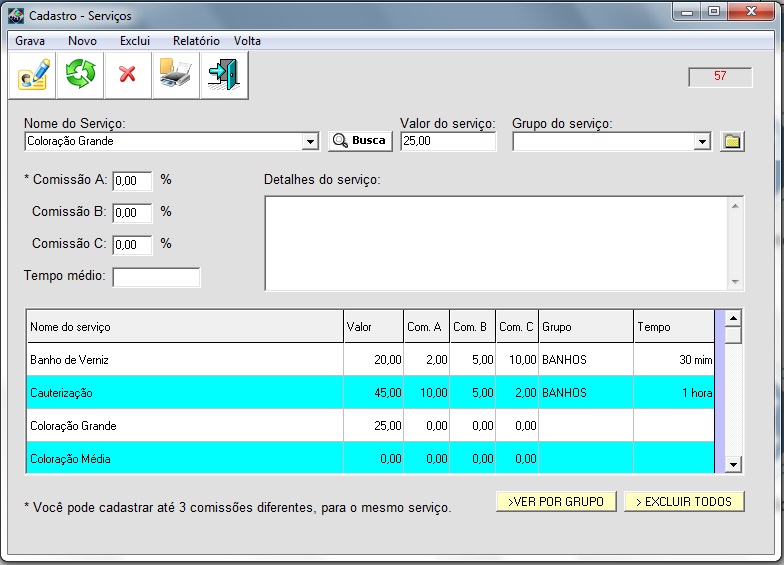The image size is (784, 565).
Task: Click the VER POR GRUPO button
Action: [556, 502]
